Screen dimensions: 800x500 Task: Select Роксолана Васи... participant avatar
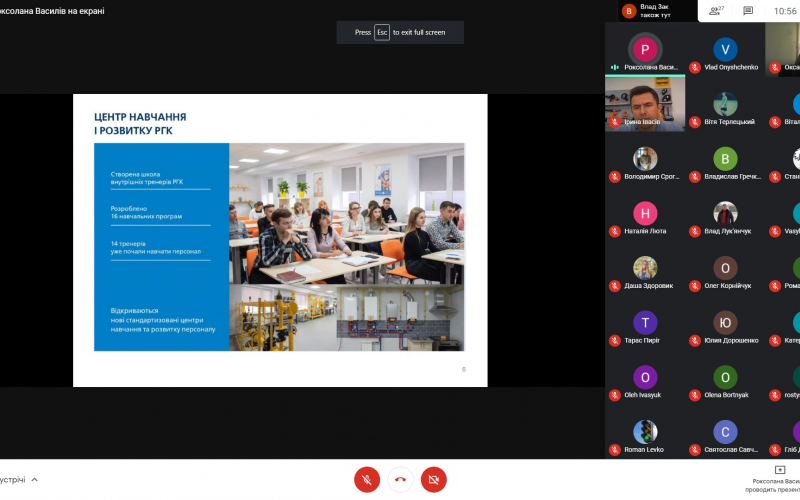(645, 49)
